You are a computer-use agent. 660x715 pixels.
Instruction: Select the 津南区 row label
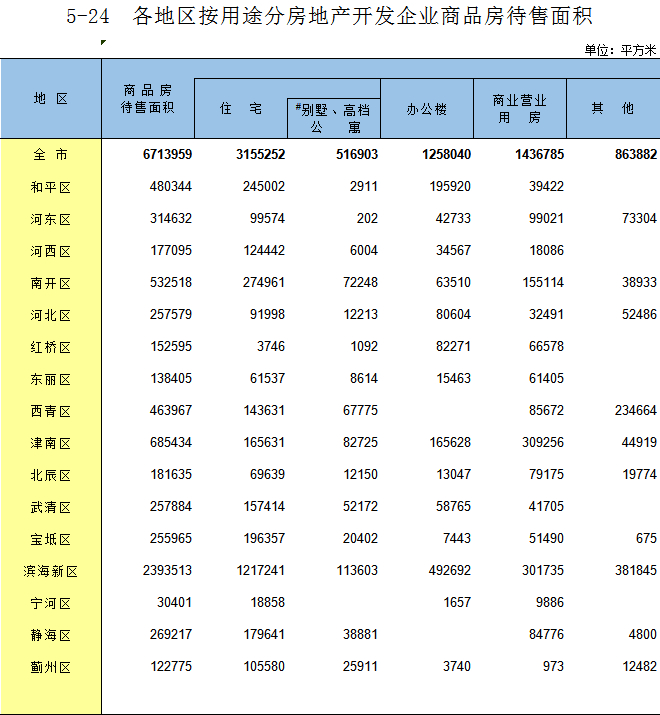click(51, 443)
